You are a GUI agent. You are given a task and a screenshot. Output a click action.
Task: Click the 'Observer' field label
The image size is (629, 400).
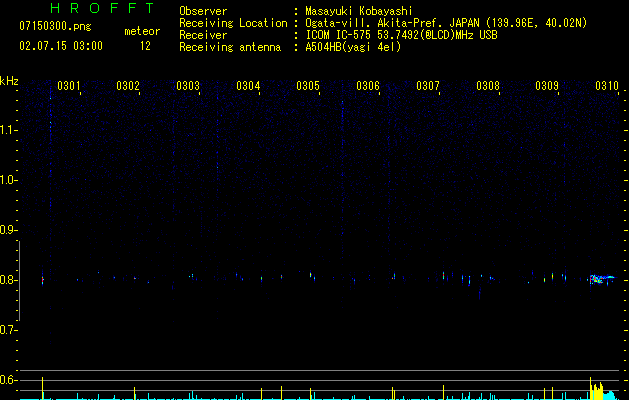click(203, 11)
